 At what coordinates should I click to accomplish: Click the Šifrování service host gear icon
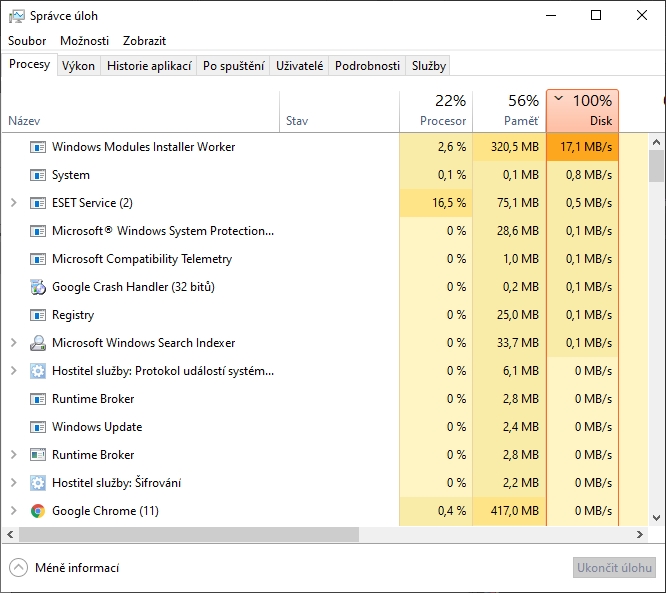(38, 483)
